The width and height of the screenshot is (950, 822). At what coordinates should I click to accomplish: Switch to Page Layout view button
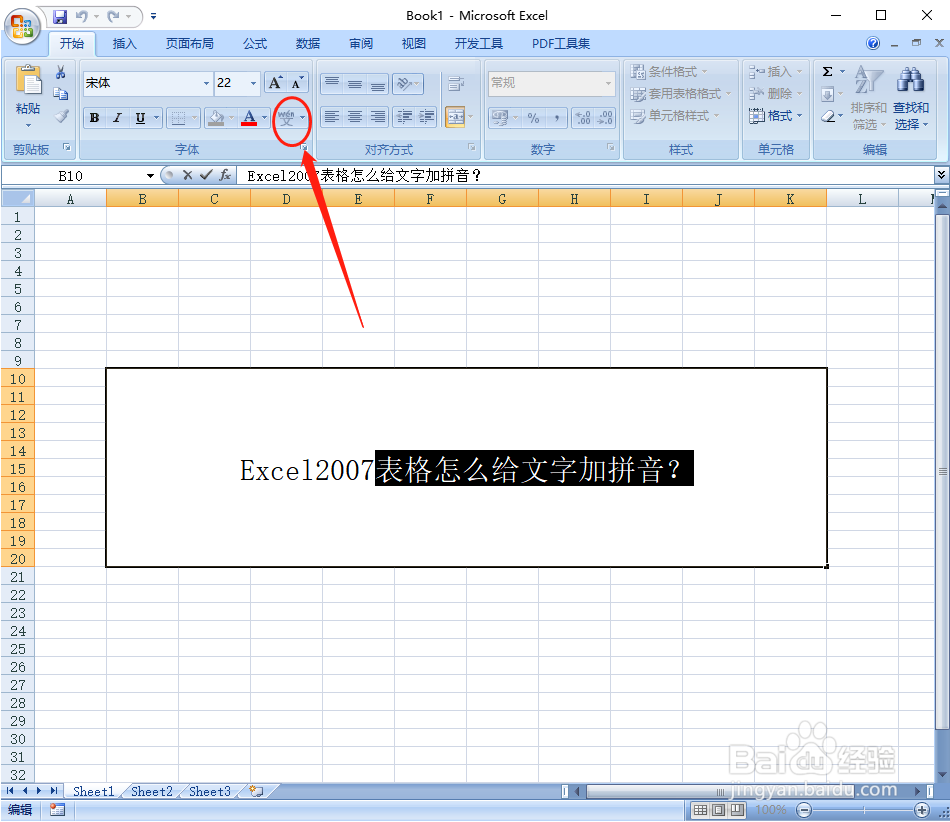pos(719,810)
